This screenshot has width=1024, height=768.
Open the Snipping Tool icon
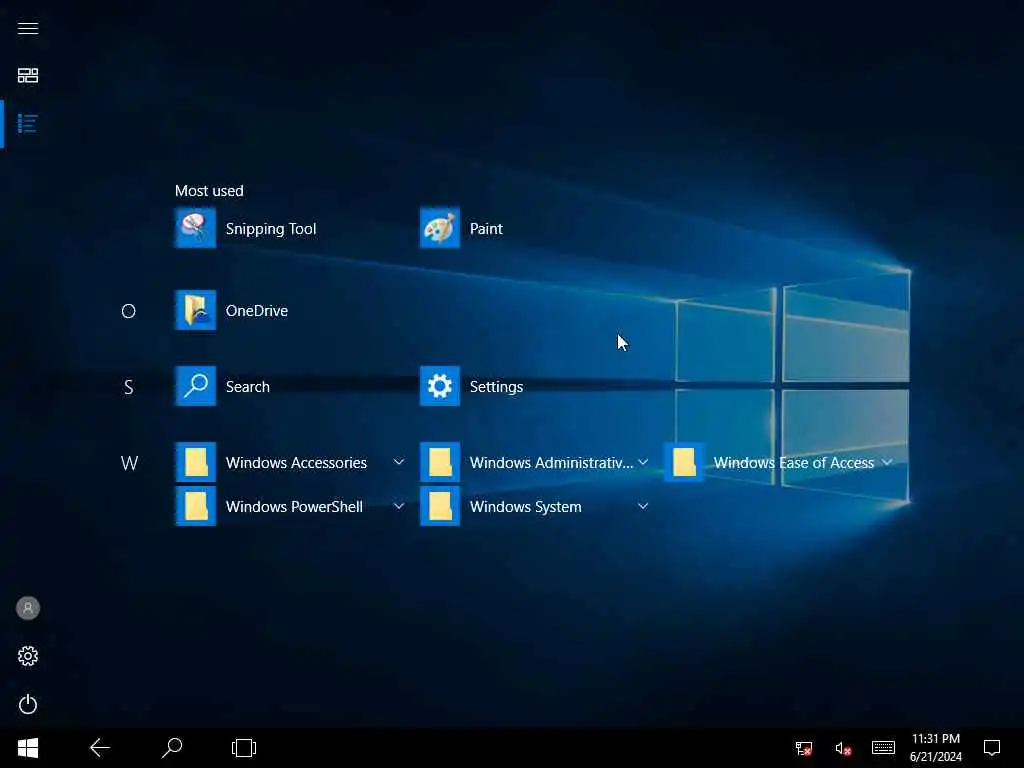(195, 228)
